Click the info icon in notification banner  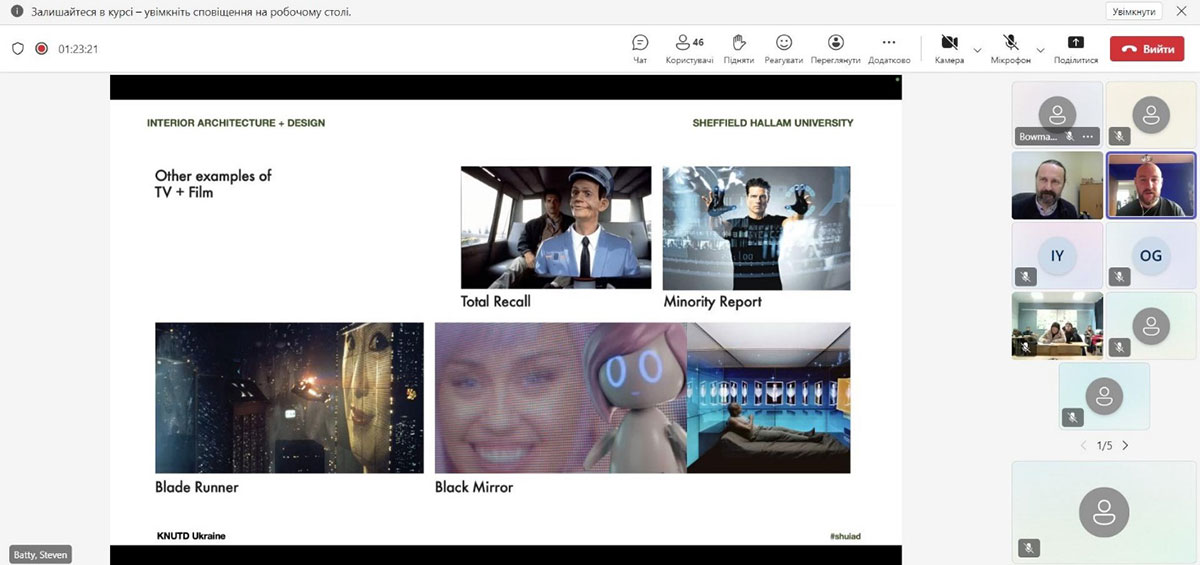click(x=17, y=12)
